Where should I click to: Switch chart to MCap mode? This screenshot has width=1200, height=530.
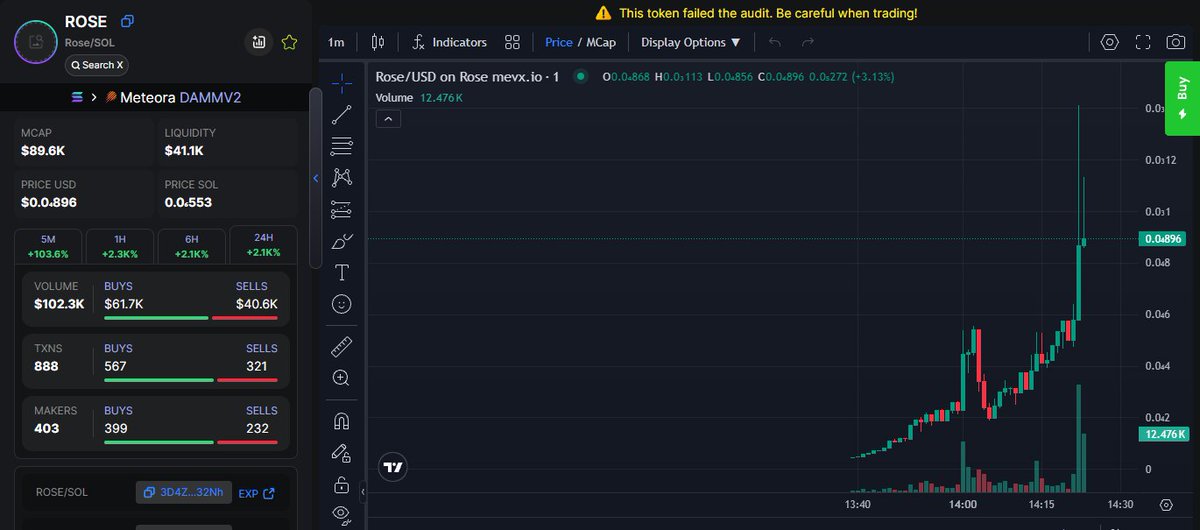coord(601,42)
